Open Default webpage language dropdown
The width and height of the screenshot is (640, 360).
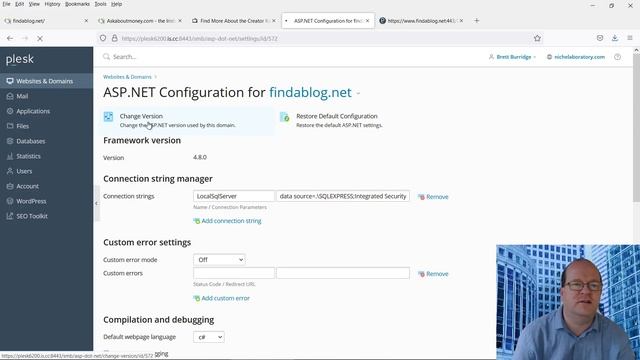pyautogui.click(x=209, y=337)
